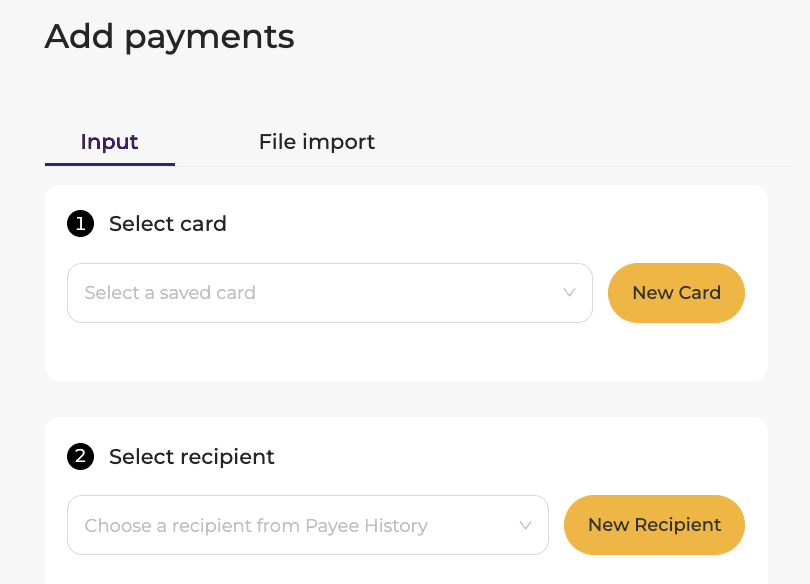Viewport: 810px width, 584px height.
Task: Open the saved card dropdown
Action: 329,293
